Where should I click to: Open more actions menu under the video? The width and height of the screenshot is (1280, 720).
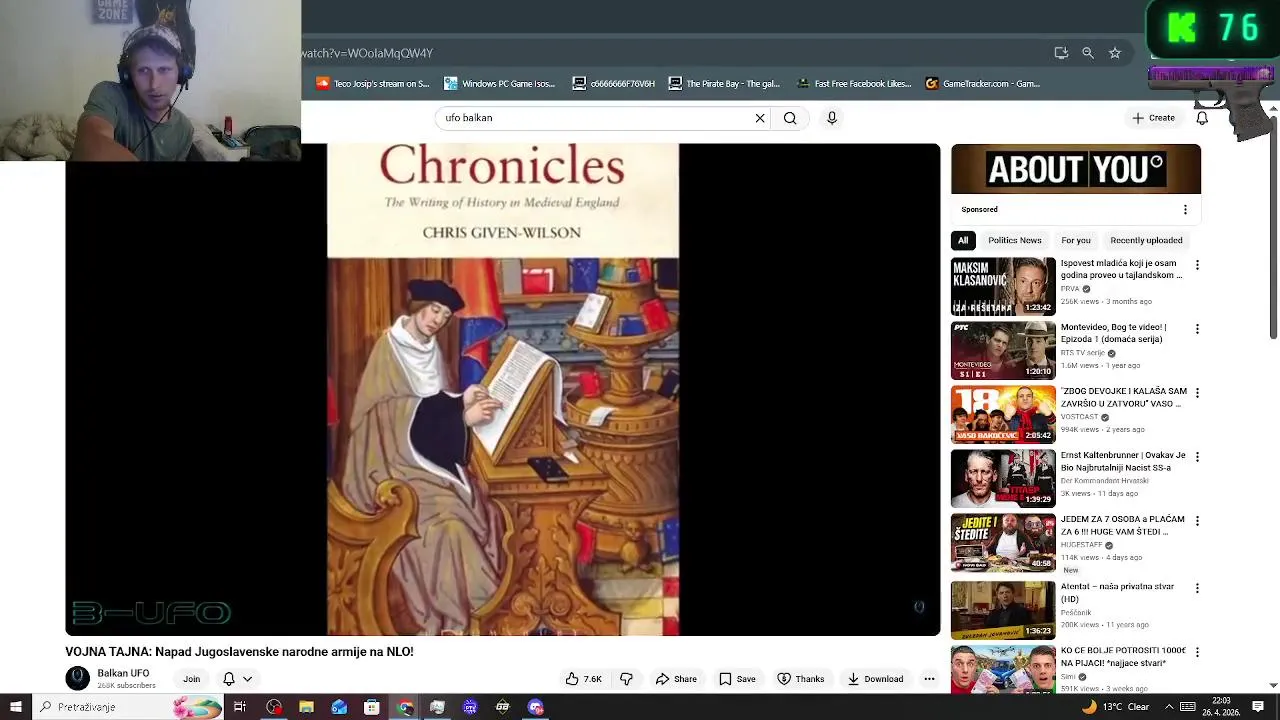click(929, 679)
